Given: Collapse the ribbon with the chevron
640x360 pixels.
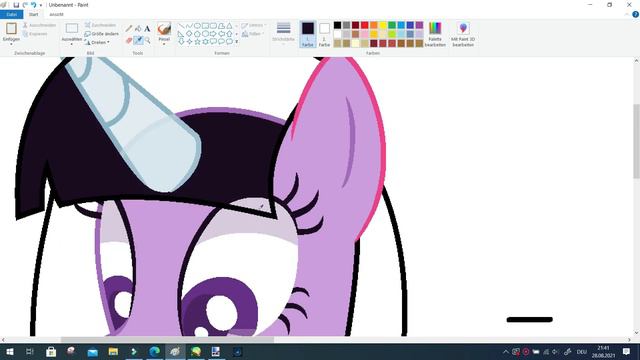Looking at the screenshot, I should tap(627, 14).
